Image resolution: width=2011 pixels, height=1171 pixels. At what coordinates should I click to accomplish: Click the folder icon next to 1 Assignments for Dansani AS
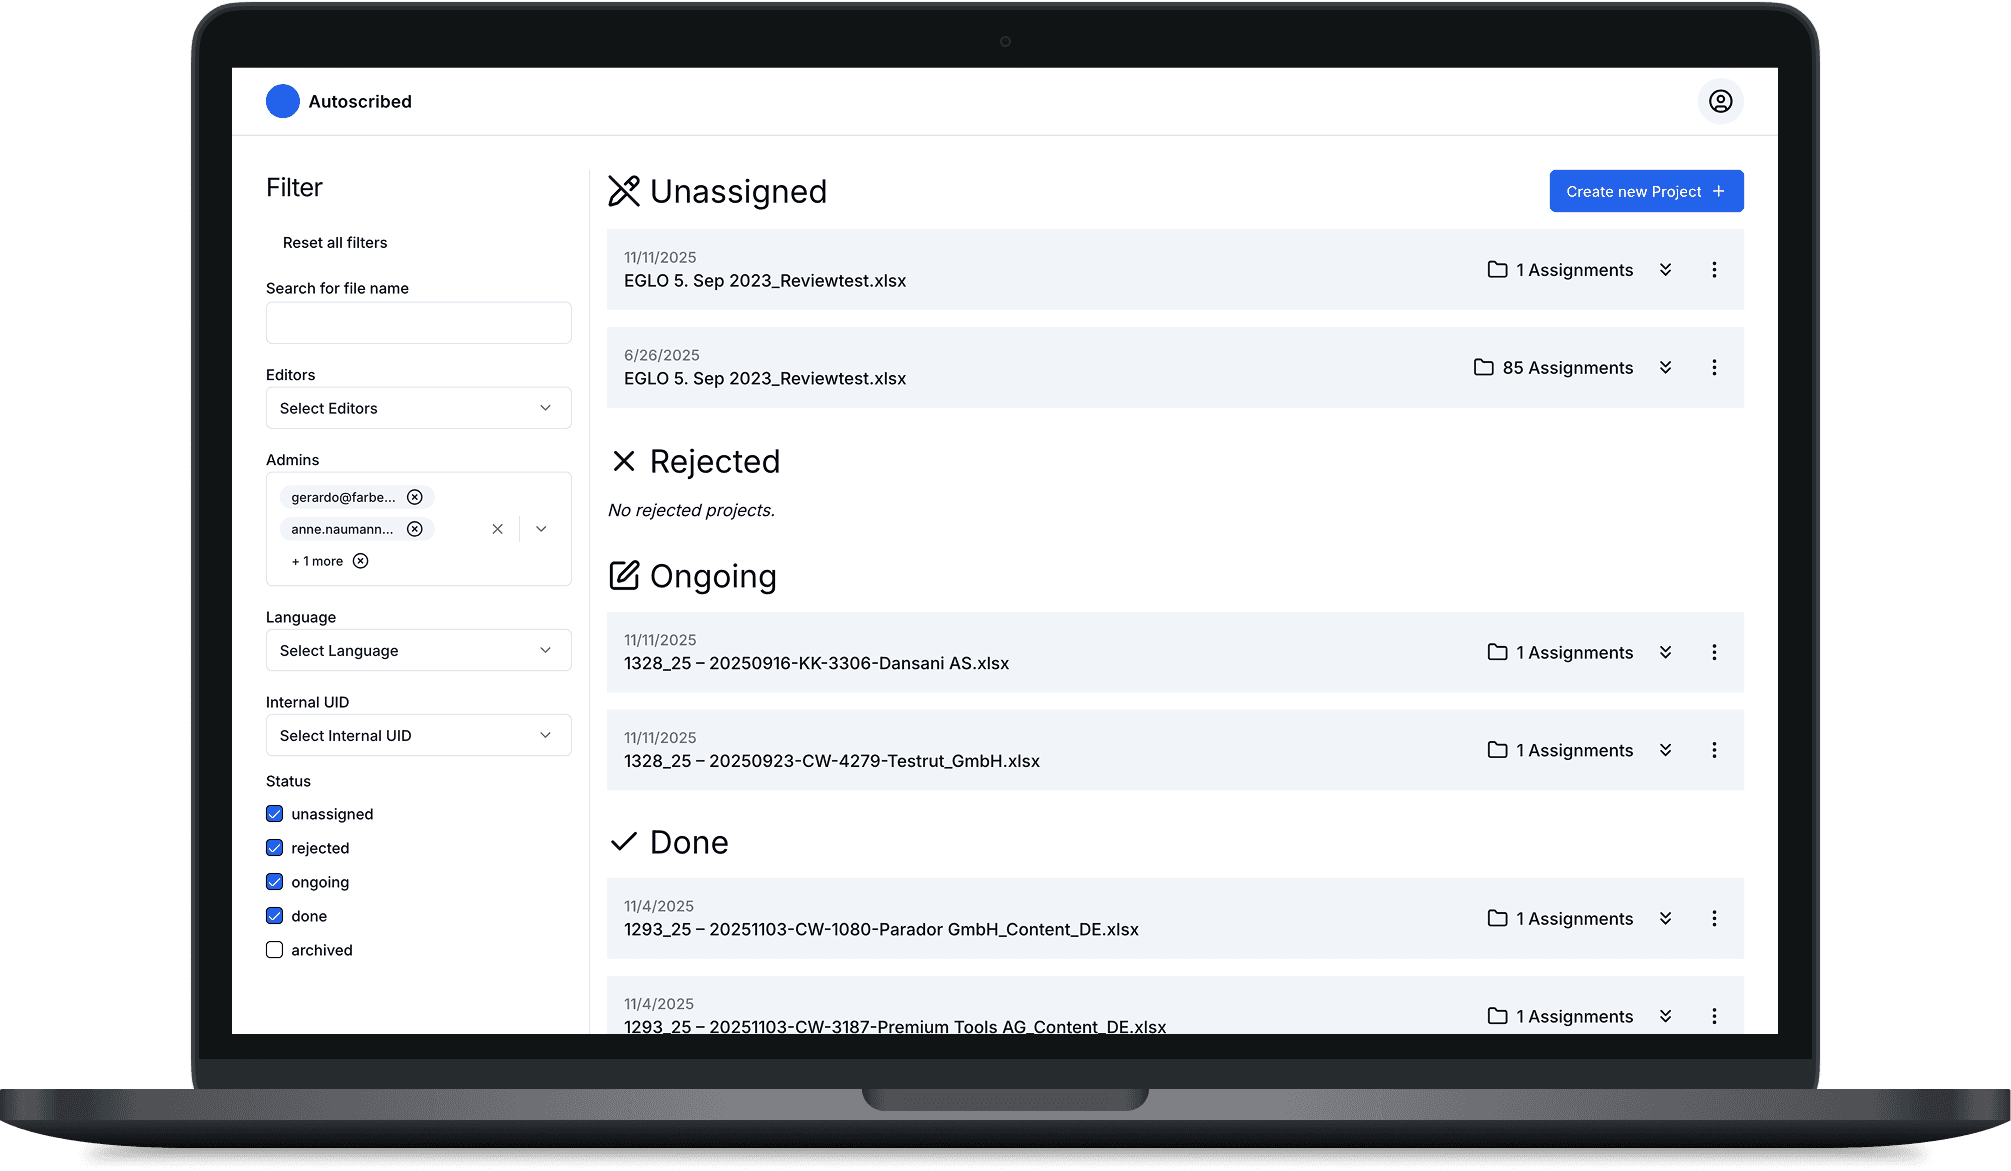pos(1497,652)
